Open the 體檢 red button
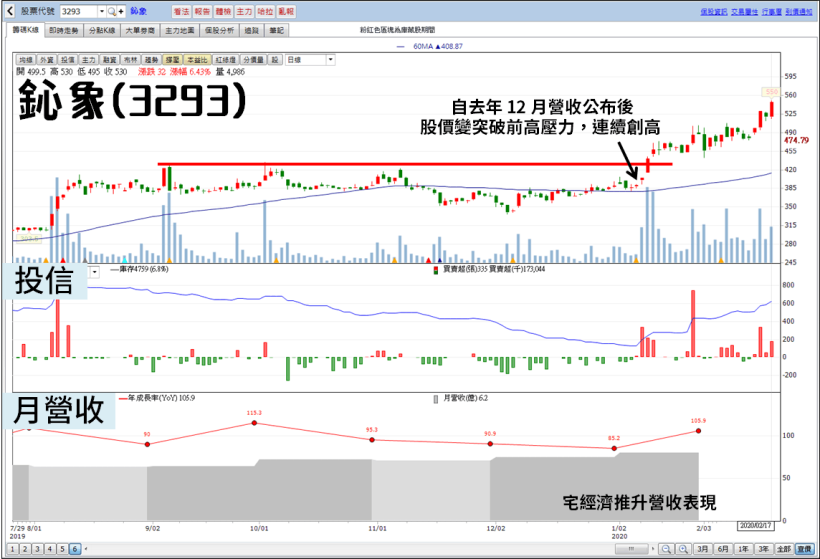820x559 pixels. (223, 12)
